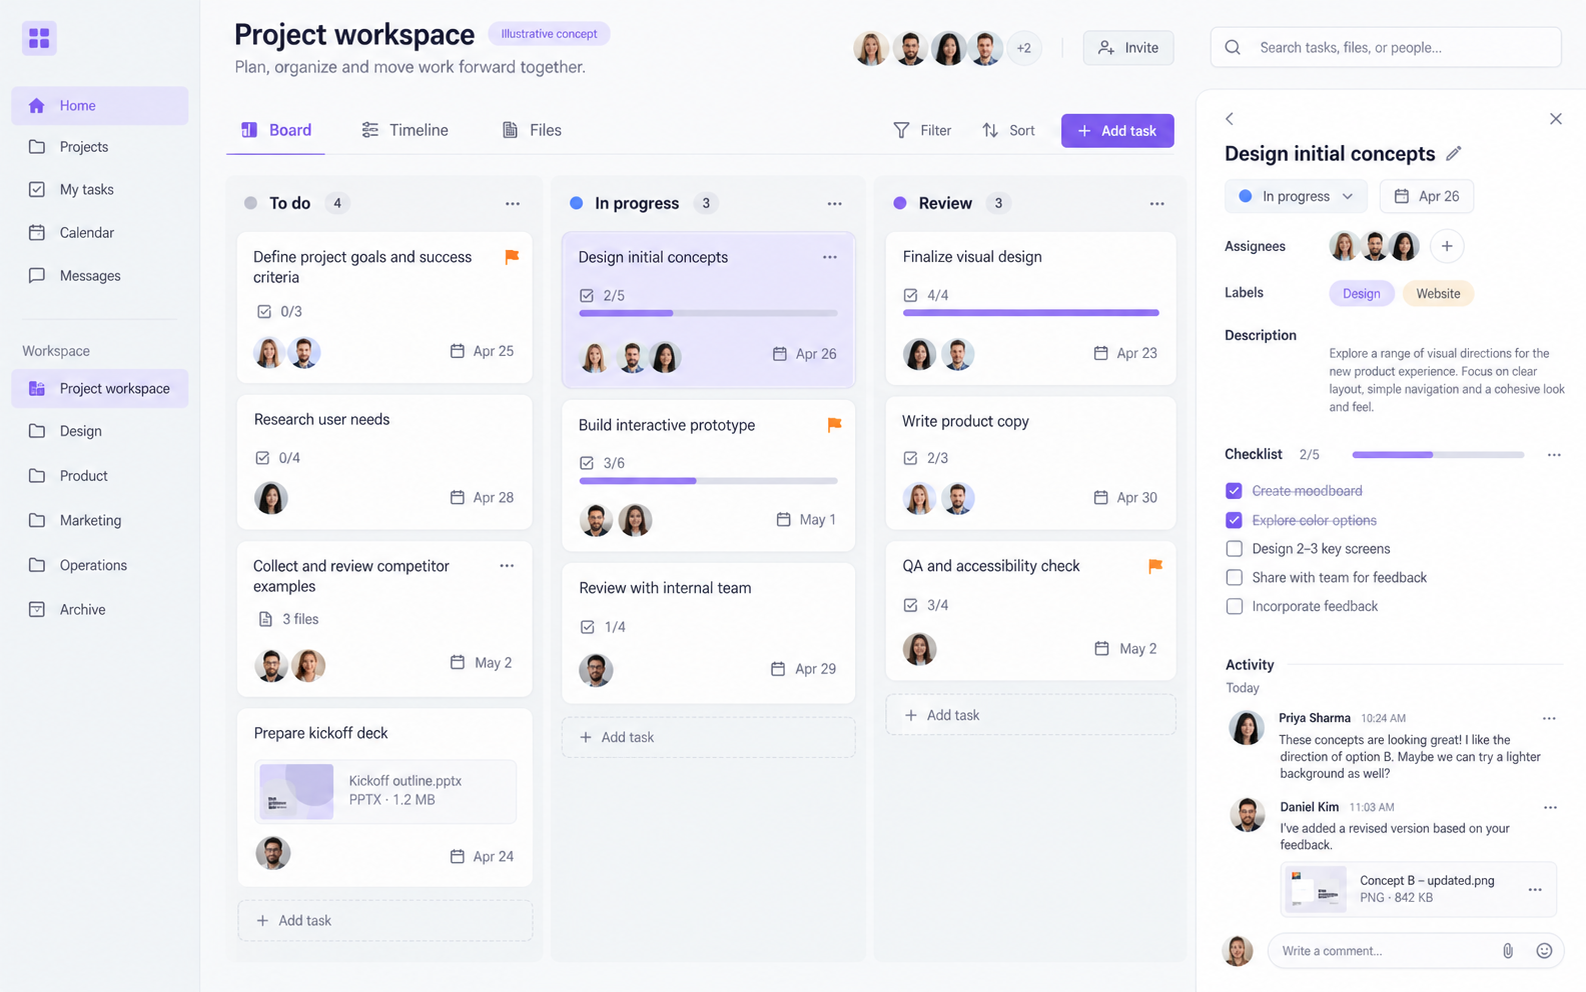Uncheck Explore color options checklist item
This screenshot has width=1586, height=992.
(x=1234, y=520)
